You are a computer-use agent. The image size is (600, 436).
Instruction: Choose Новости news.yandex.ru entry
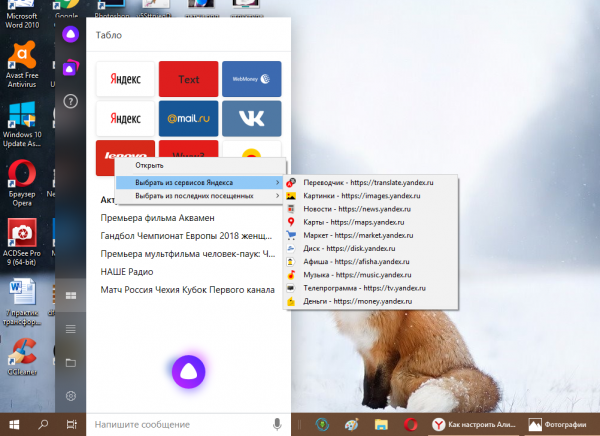(370, 209)
